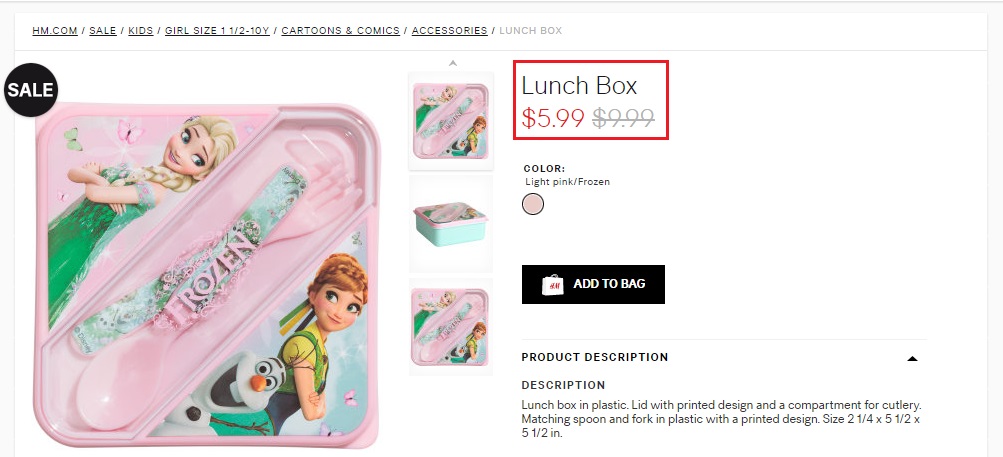The width and height of the screenshot is (1003, 457).
Task: Open GIRL SIZE 1 1/2-10Y breadcrumb
Action: (217, 31)
